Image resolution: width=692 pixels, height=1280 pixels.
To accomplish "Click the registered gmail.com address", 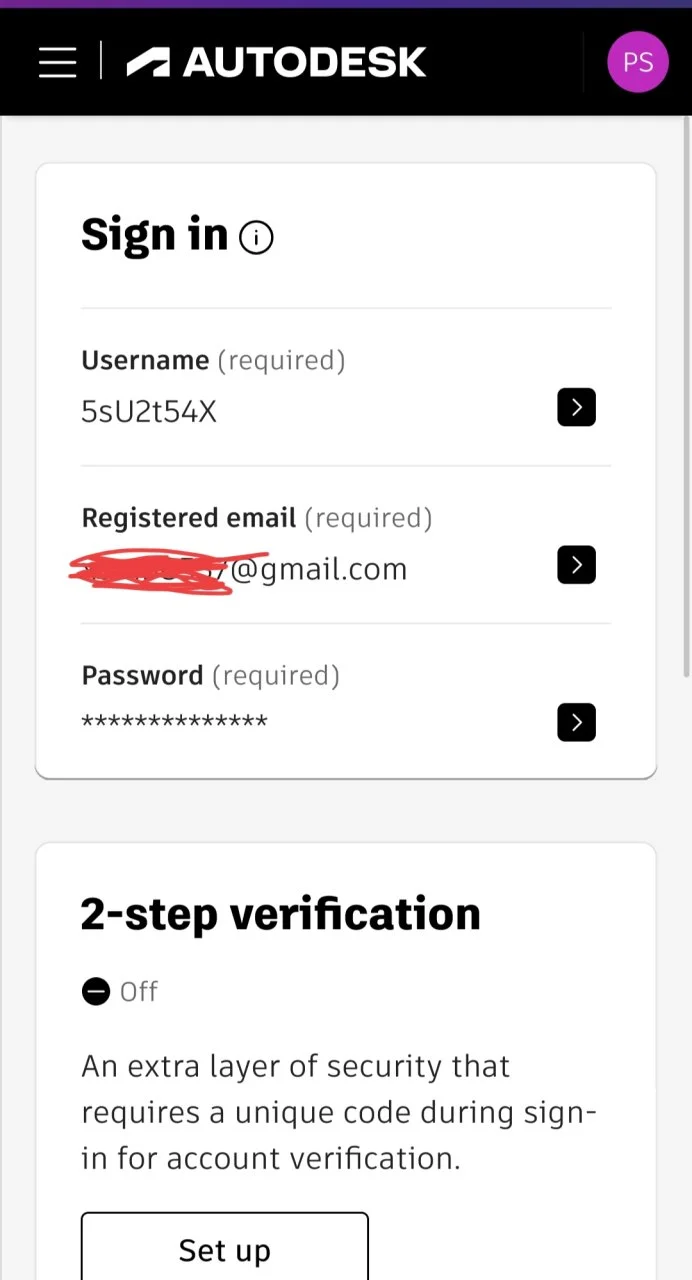I will [x=238, y=570].
